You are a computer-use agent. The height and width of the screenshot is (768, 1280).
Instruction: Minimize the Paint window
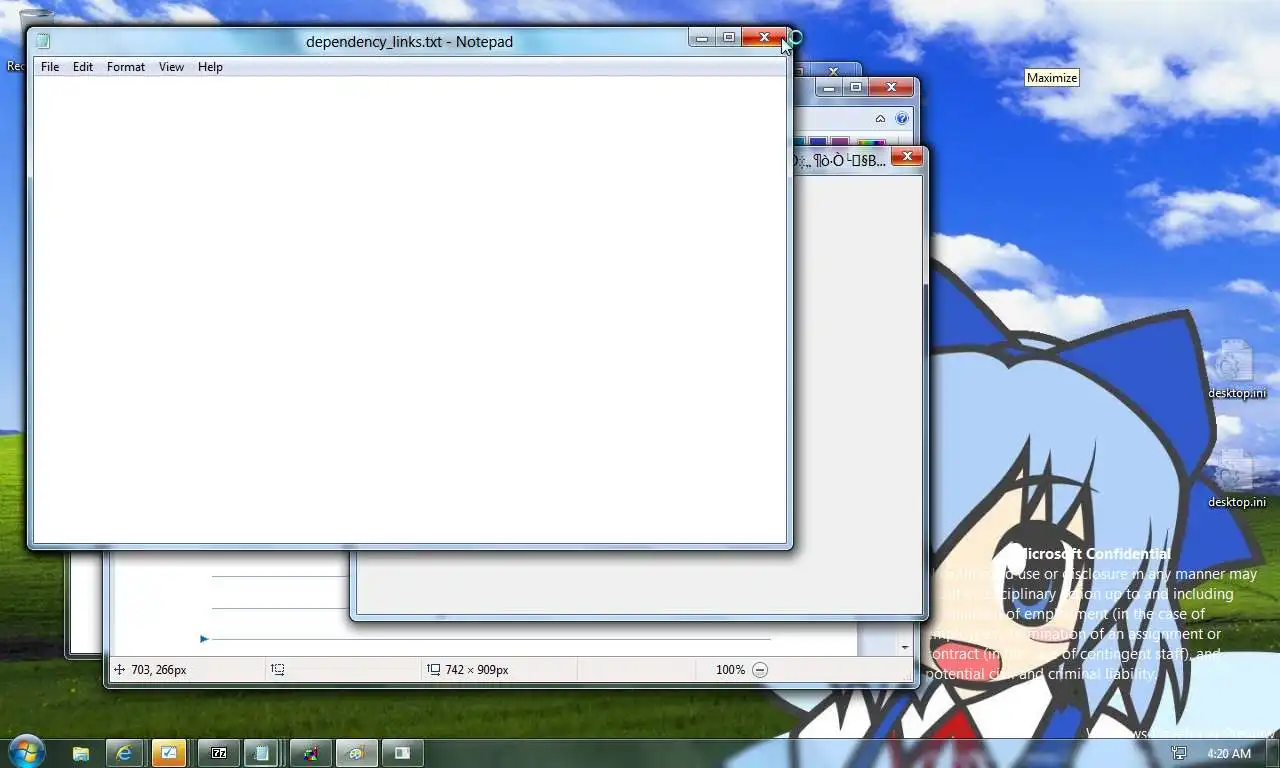click(829, 88)
